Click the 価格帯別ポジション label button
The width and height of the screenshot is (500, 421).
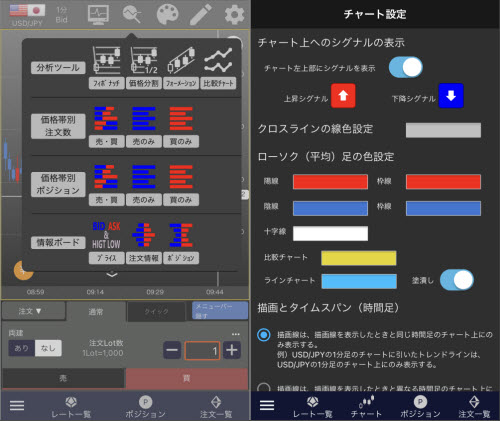click(58, 184)
